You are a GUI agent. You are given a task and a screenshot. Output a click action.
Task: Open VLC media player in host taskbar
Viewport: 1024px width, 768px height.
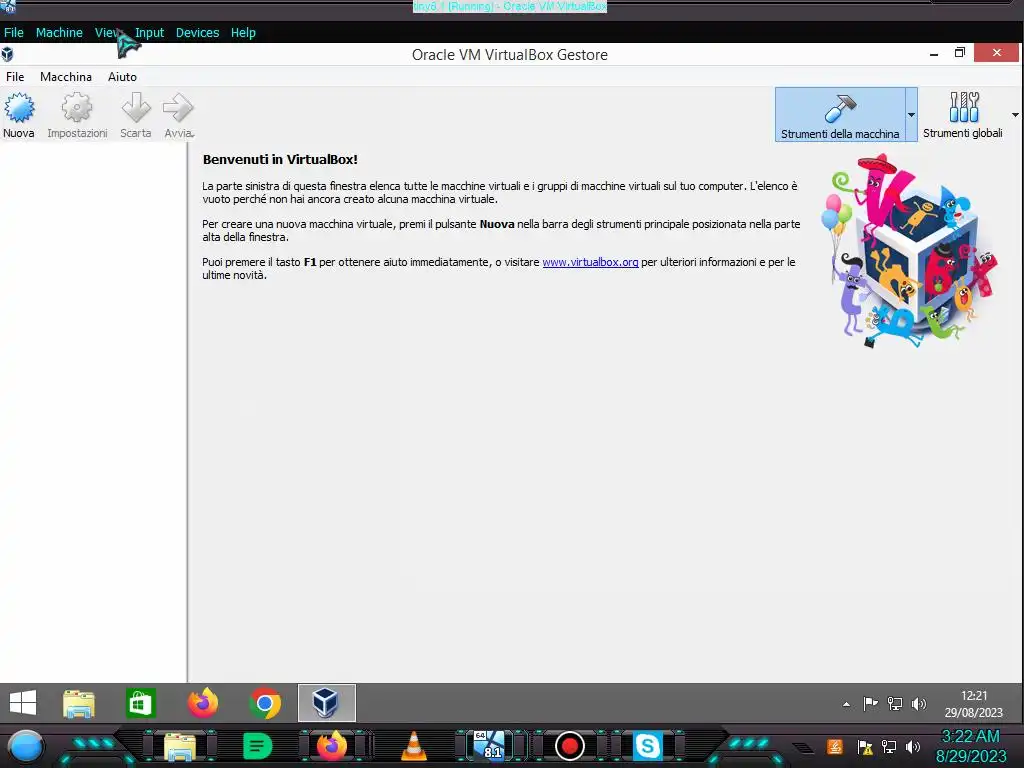[x=413, y=746]
